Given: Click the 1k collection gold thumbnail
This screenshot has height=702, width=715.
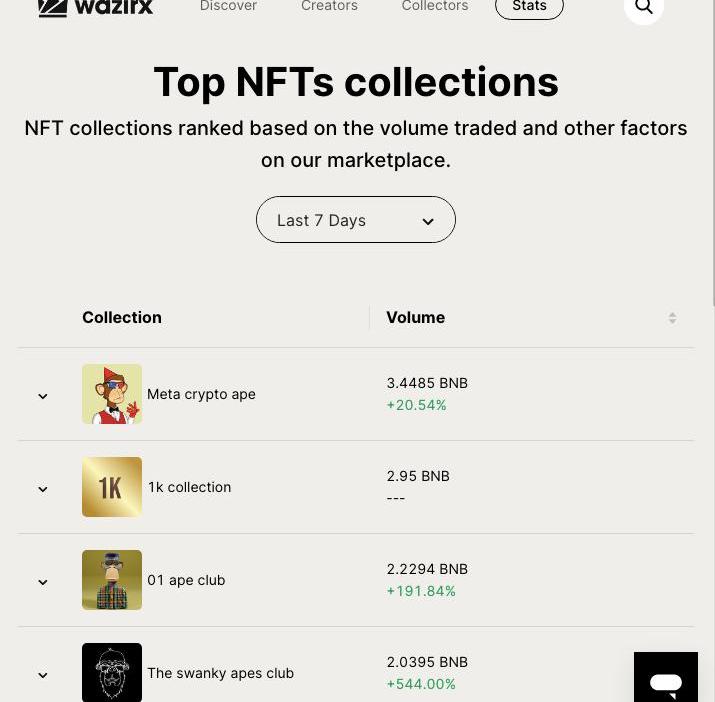Looking at the screenshot, I should click(112, 487).
